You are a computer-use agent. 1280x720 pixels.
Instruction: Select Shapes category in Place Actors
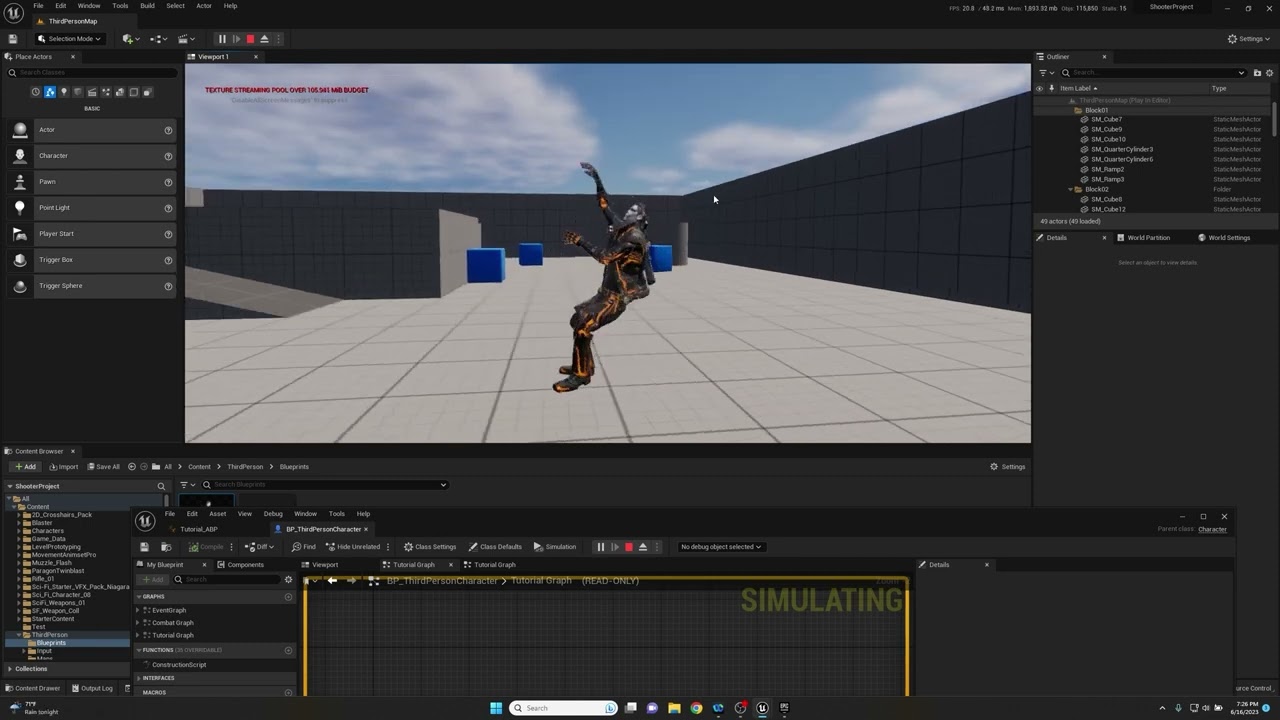[78, 92]
